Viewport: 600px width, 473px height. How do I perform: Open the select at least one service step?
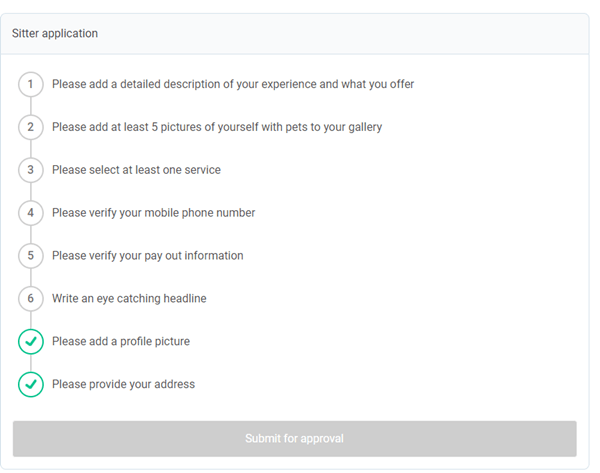136,170
